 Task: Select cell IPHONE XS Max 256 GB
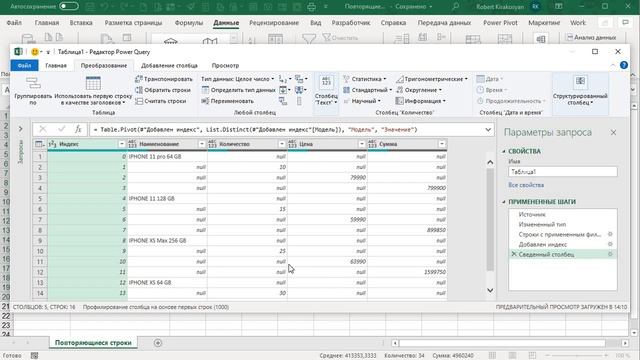(167, 241)
